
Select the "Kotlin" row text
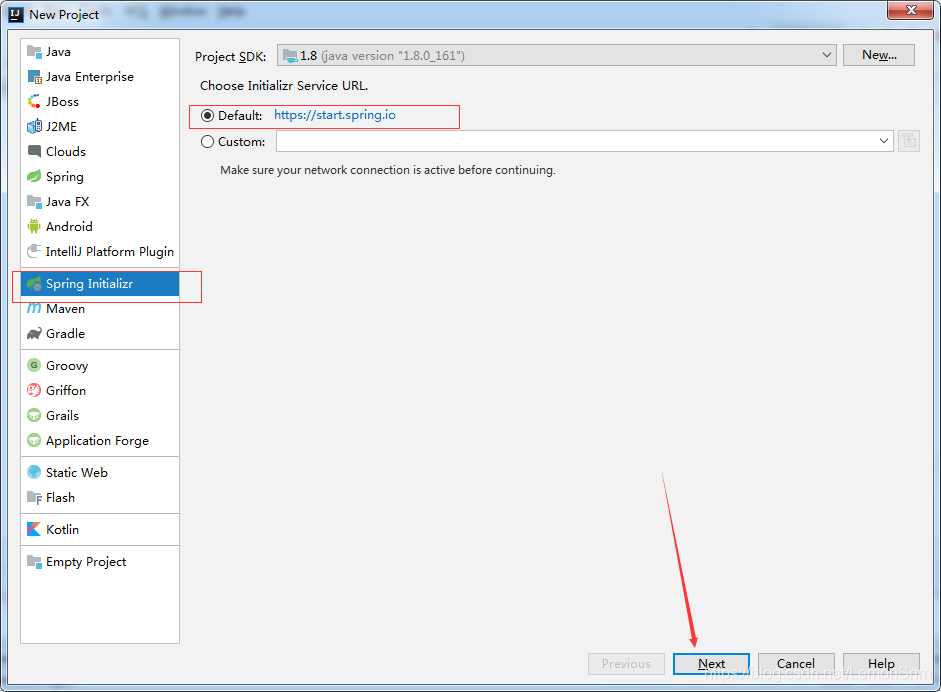tap(62, 529)
